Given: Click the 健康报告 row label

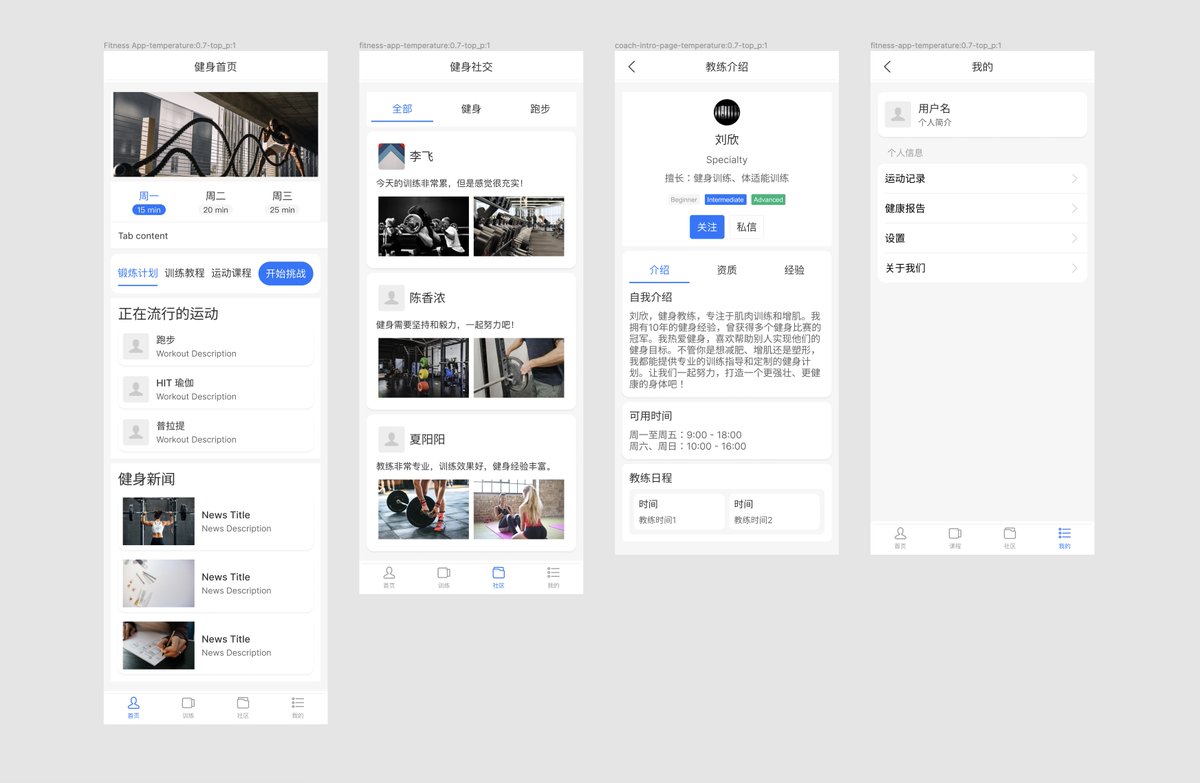Looking at the screenshot, I should point(905,209).
